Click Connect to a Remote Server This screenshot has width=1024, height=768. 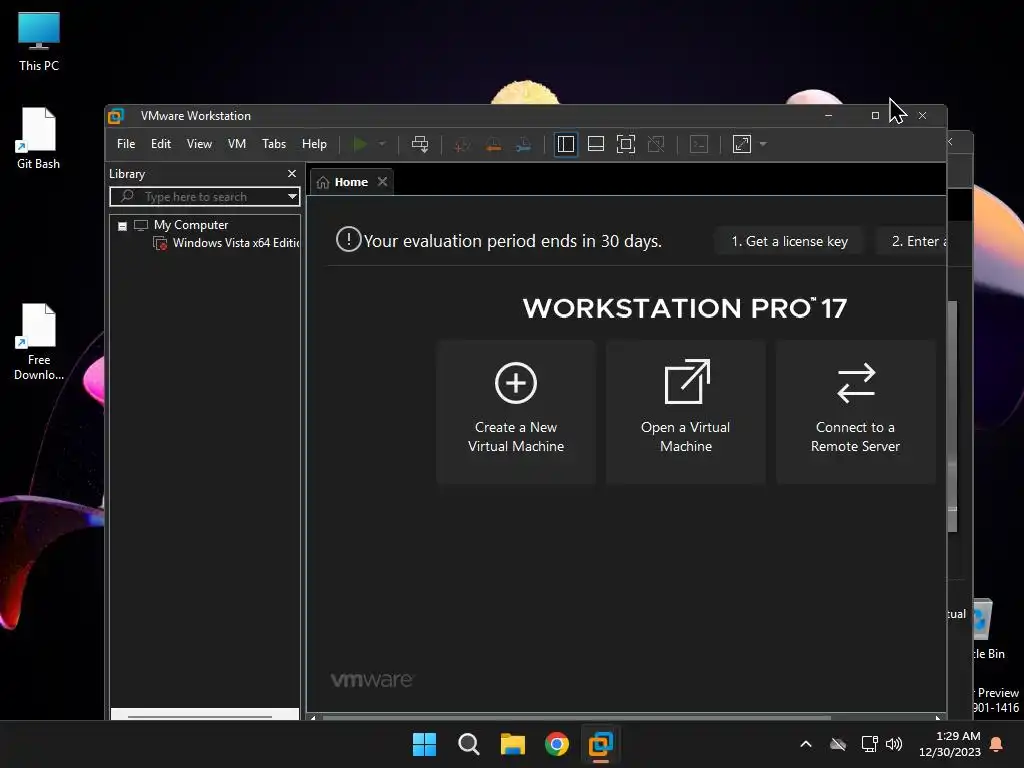[856, 411]
